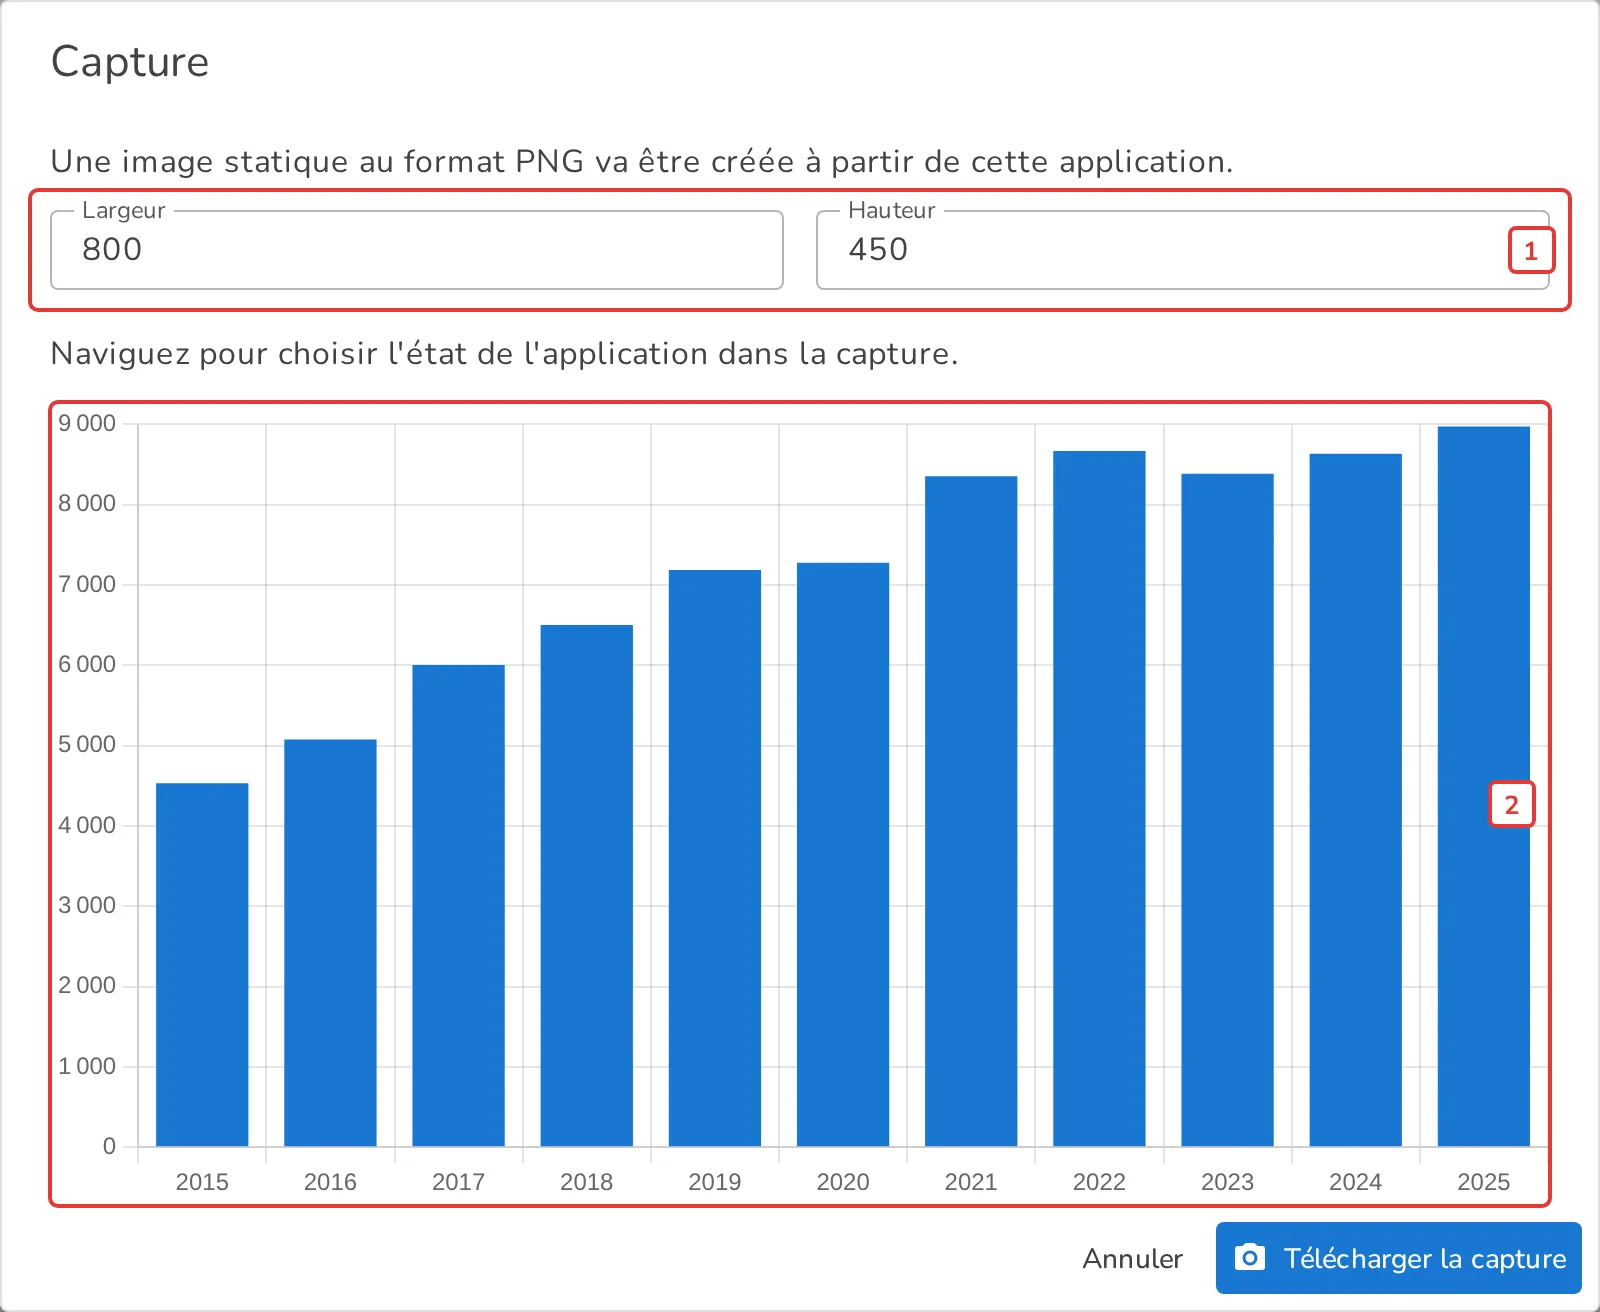This screenshot has width=1600, height=1312.
Task: Select the 2021 bar in the chart
Action: [971, 811]
